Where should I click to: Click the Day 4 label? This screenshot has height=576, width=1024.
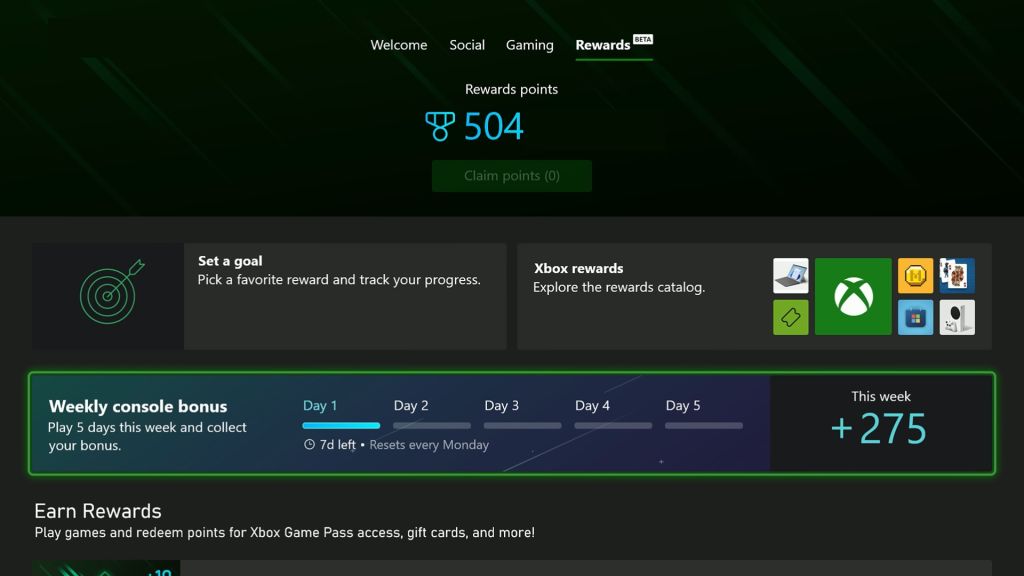point(592,406)
